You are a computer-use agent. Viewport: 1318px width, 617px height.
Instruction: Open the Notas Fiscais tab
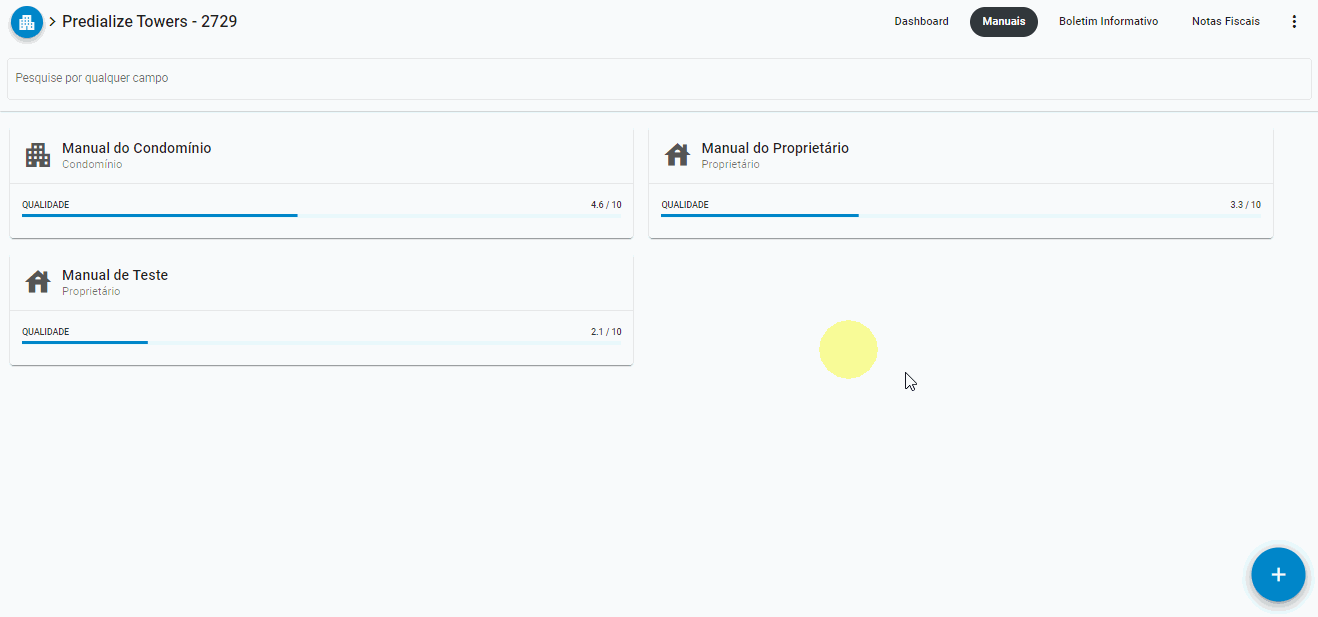1225,21
